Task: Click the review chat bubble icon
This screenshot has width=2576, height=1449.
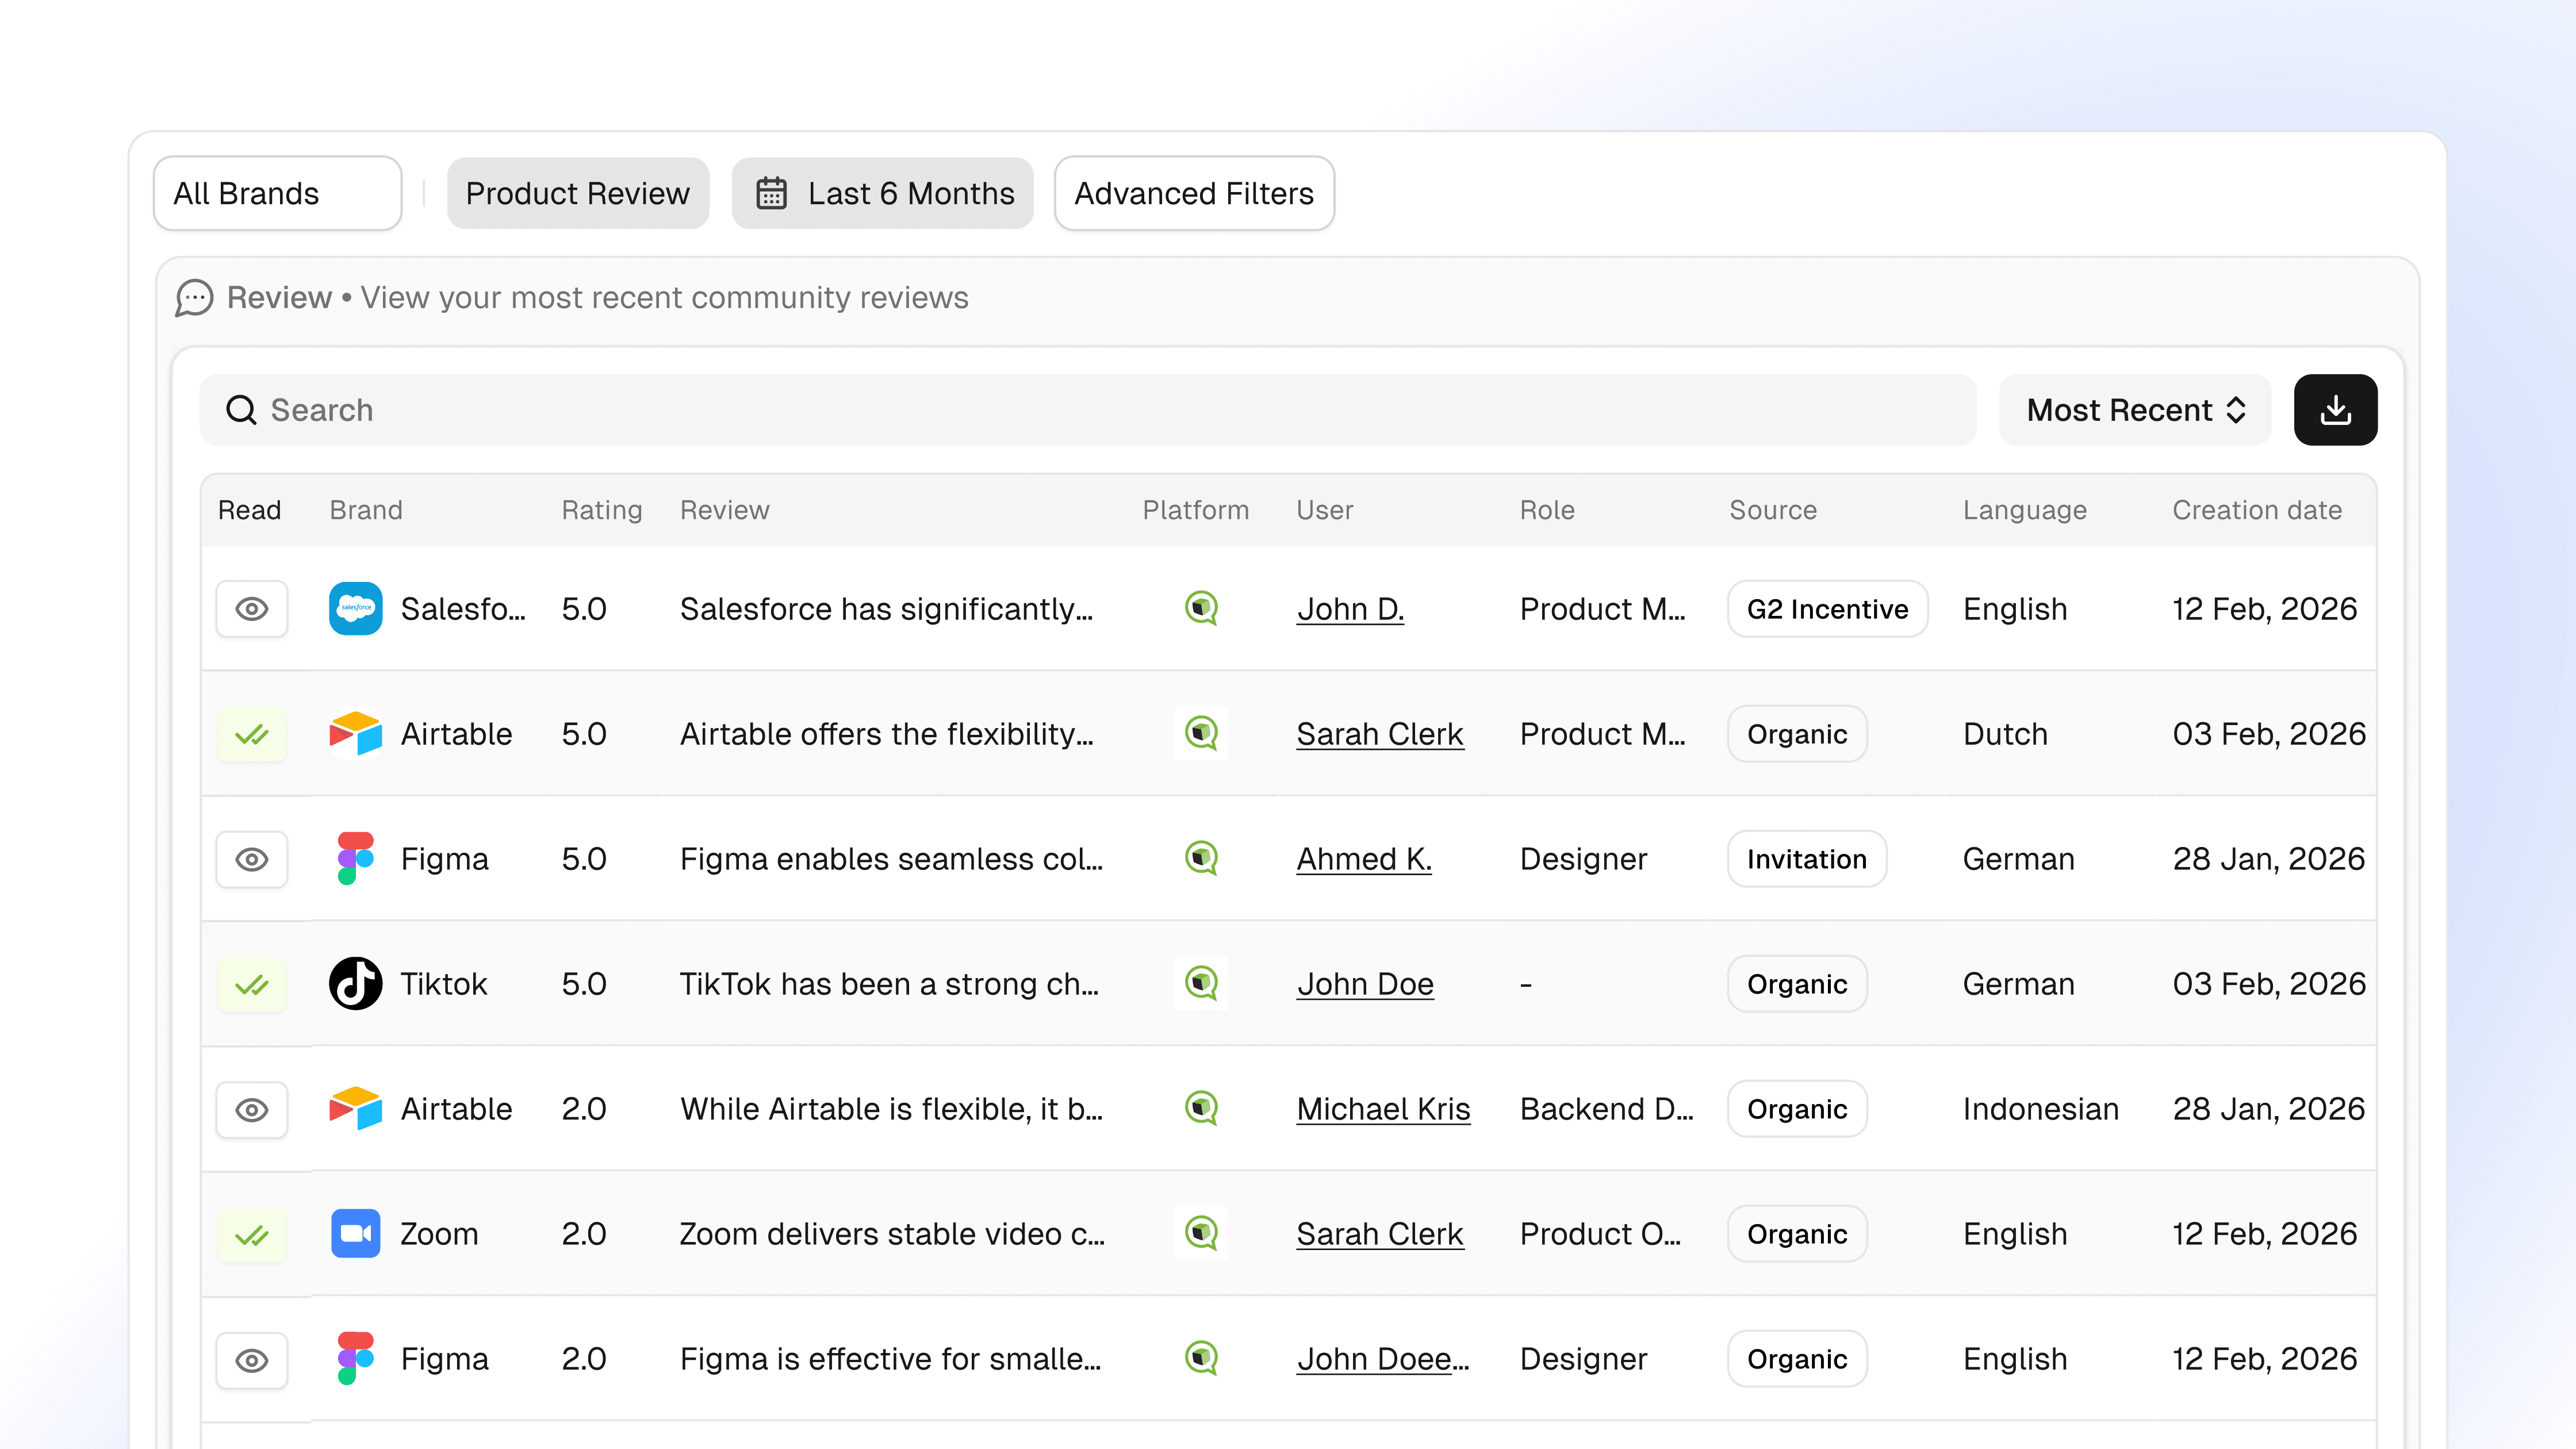Action: pyautogui.click(x=194, y=298)
